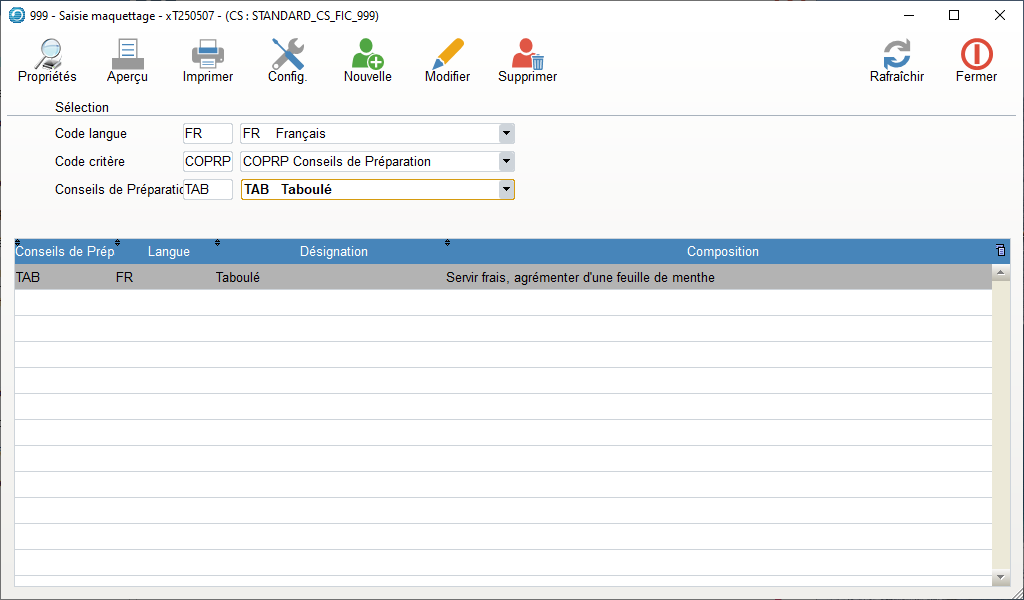This screenshot has height=600, width=1024.
Task: Click the scrollbar down arrow
Action: point(1001,578)
